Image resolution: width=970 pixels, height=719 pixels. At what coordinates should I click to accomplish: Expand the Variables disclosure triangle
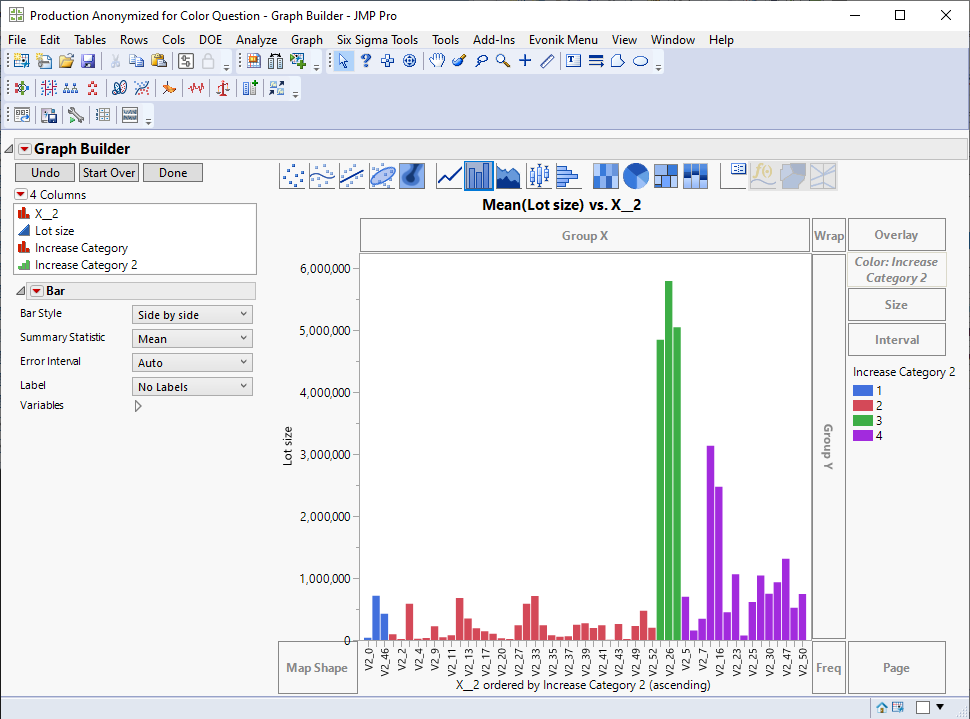pyautogui.click(x=138, y=406)
